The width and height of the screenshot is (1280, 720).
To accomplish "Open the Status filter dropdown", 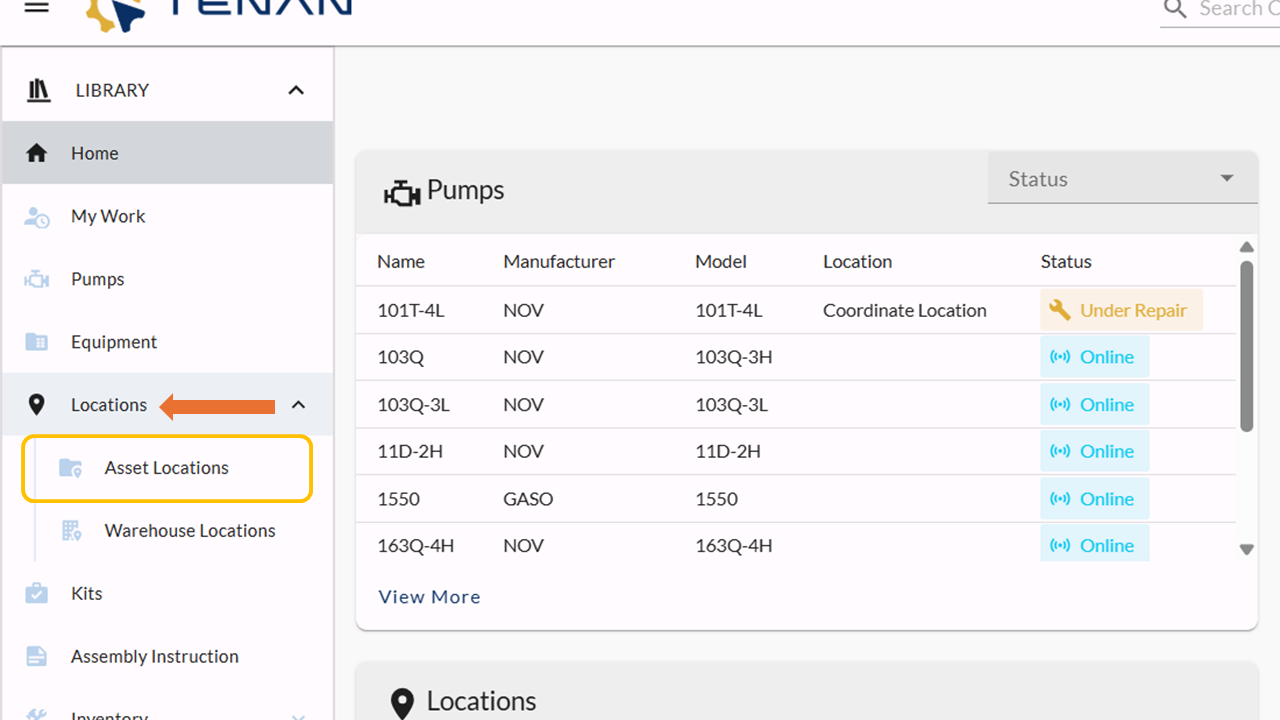I will tap(1122, 180).
